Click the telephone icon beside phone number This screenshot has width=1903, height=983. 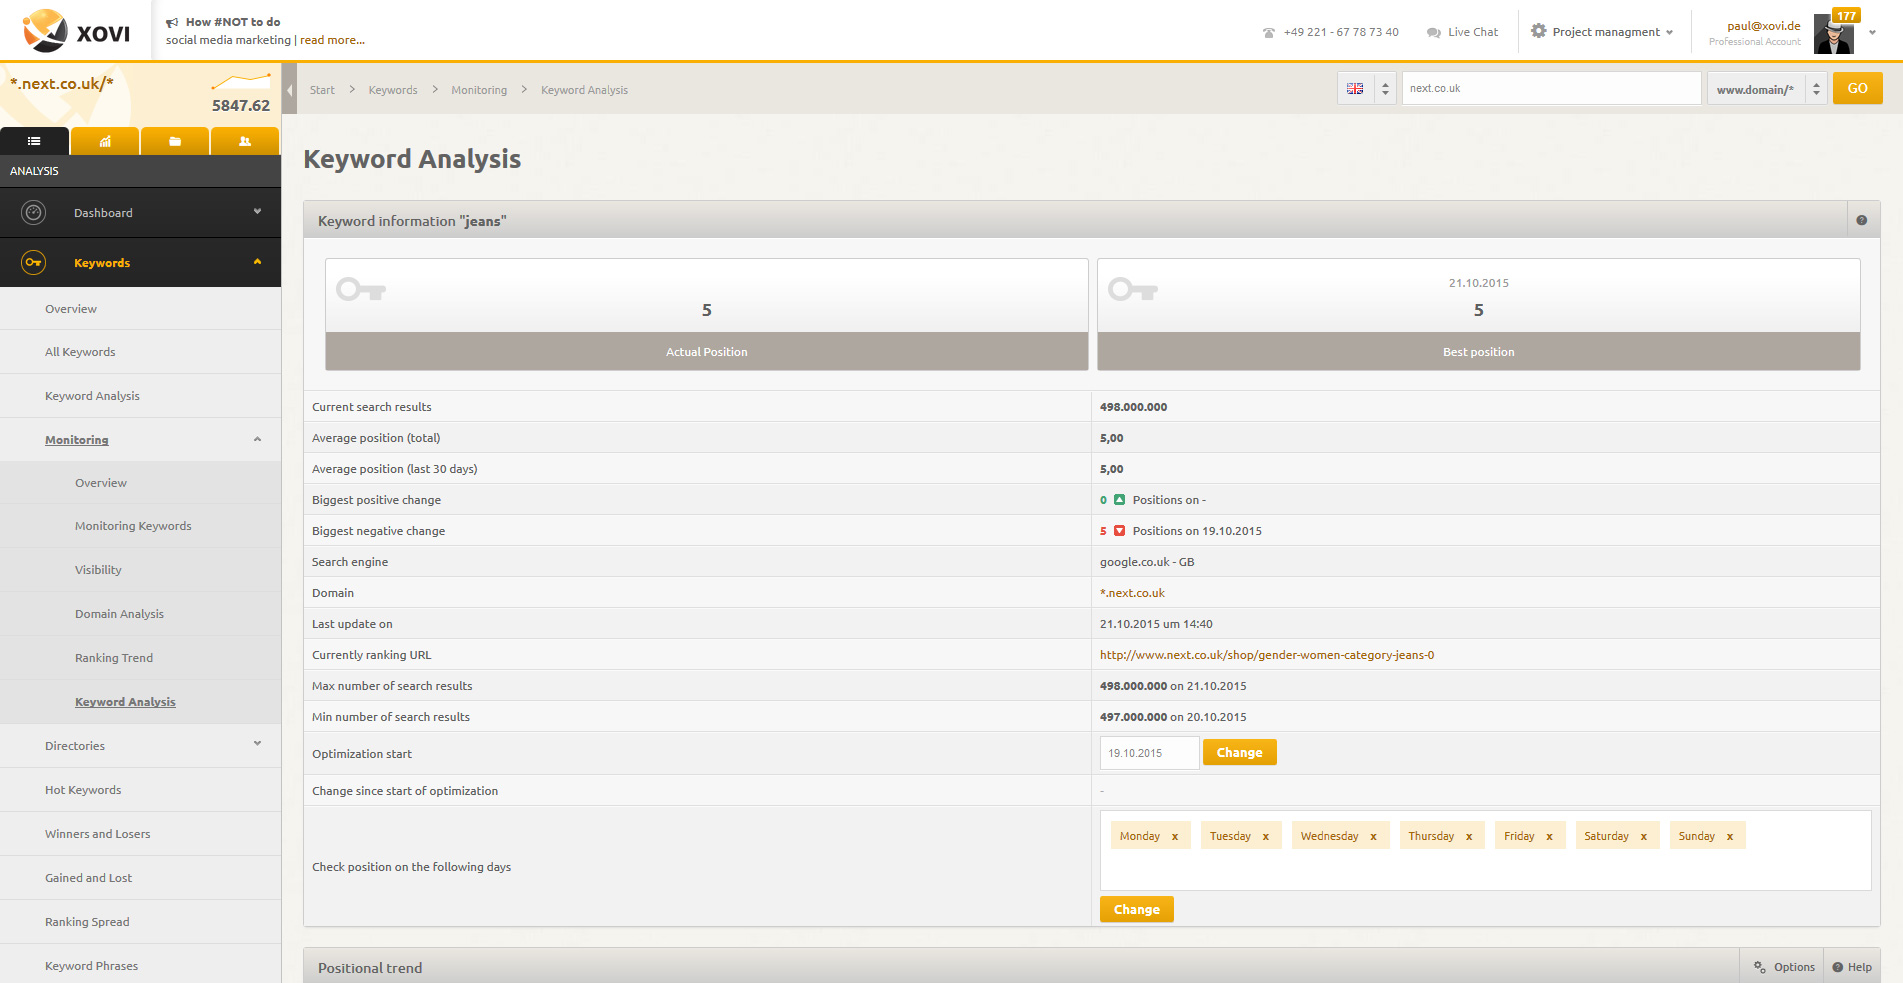[1269, 33]
